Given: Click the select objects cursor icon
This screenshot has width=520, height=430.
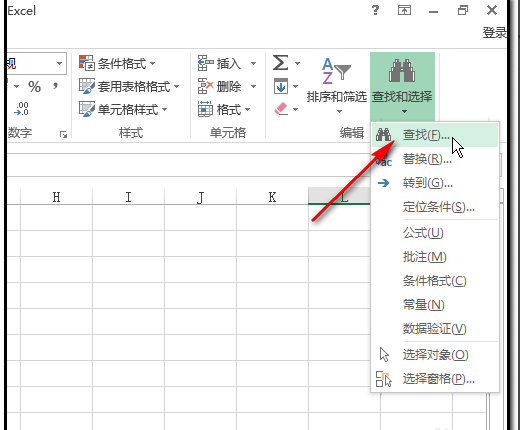Looking at the screenshot, I should pyautogui.click(x=384, y=355).
